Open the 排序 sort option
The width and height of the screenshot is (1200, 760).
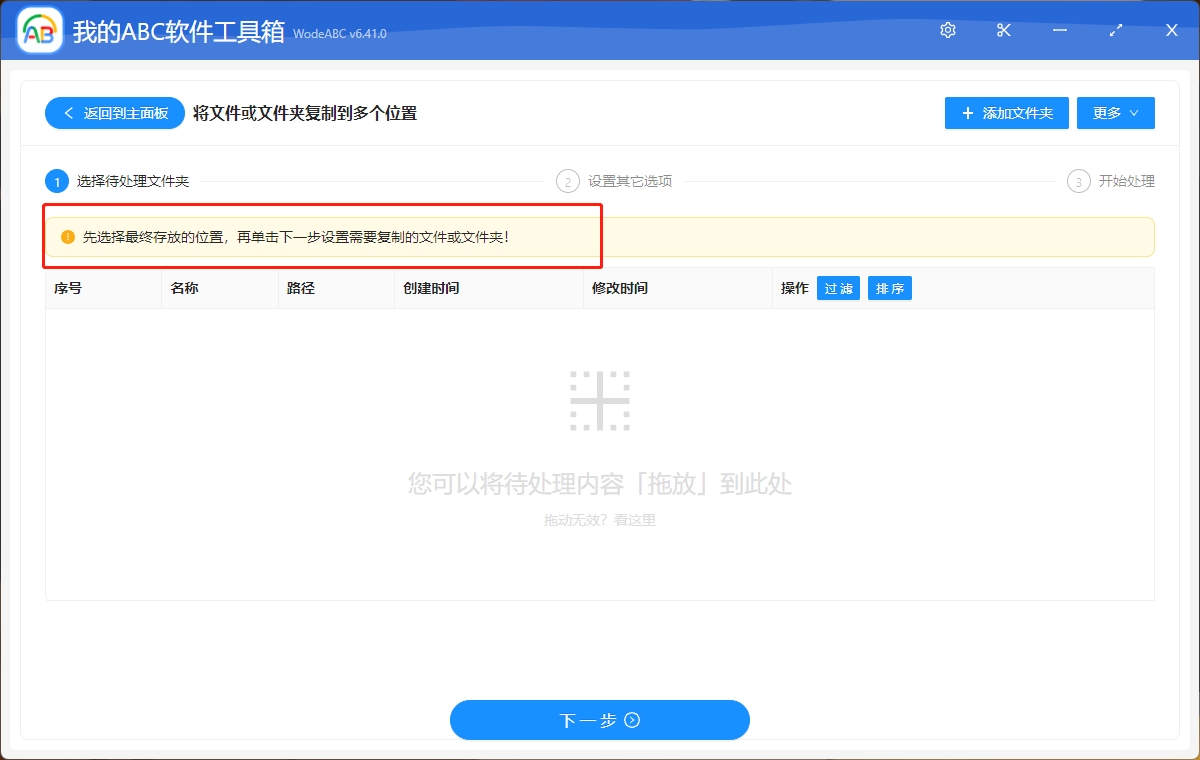tap(889, 288)
